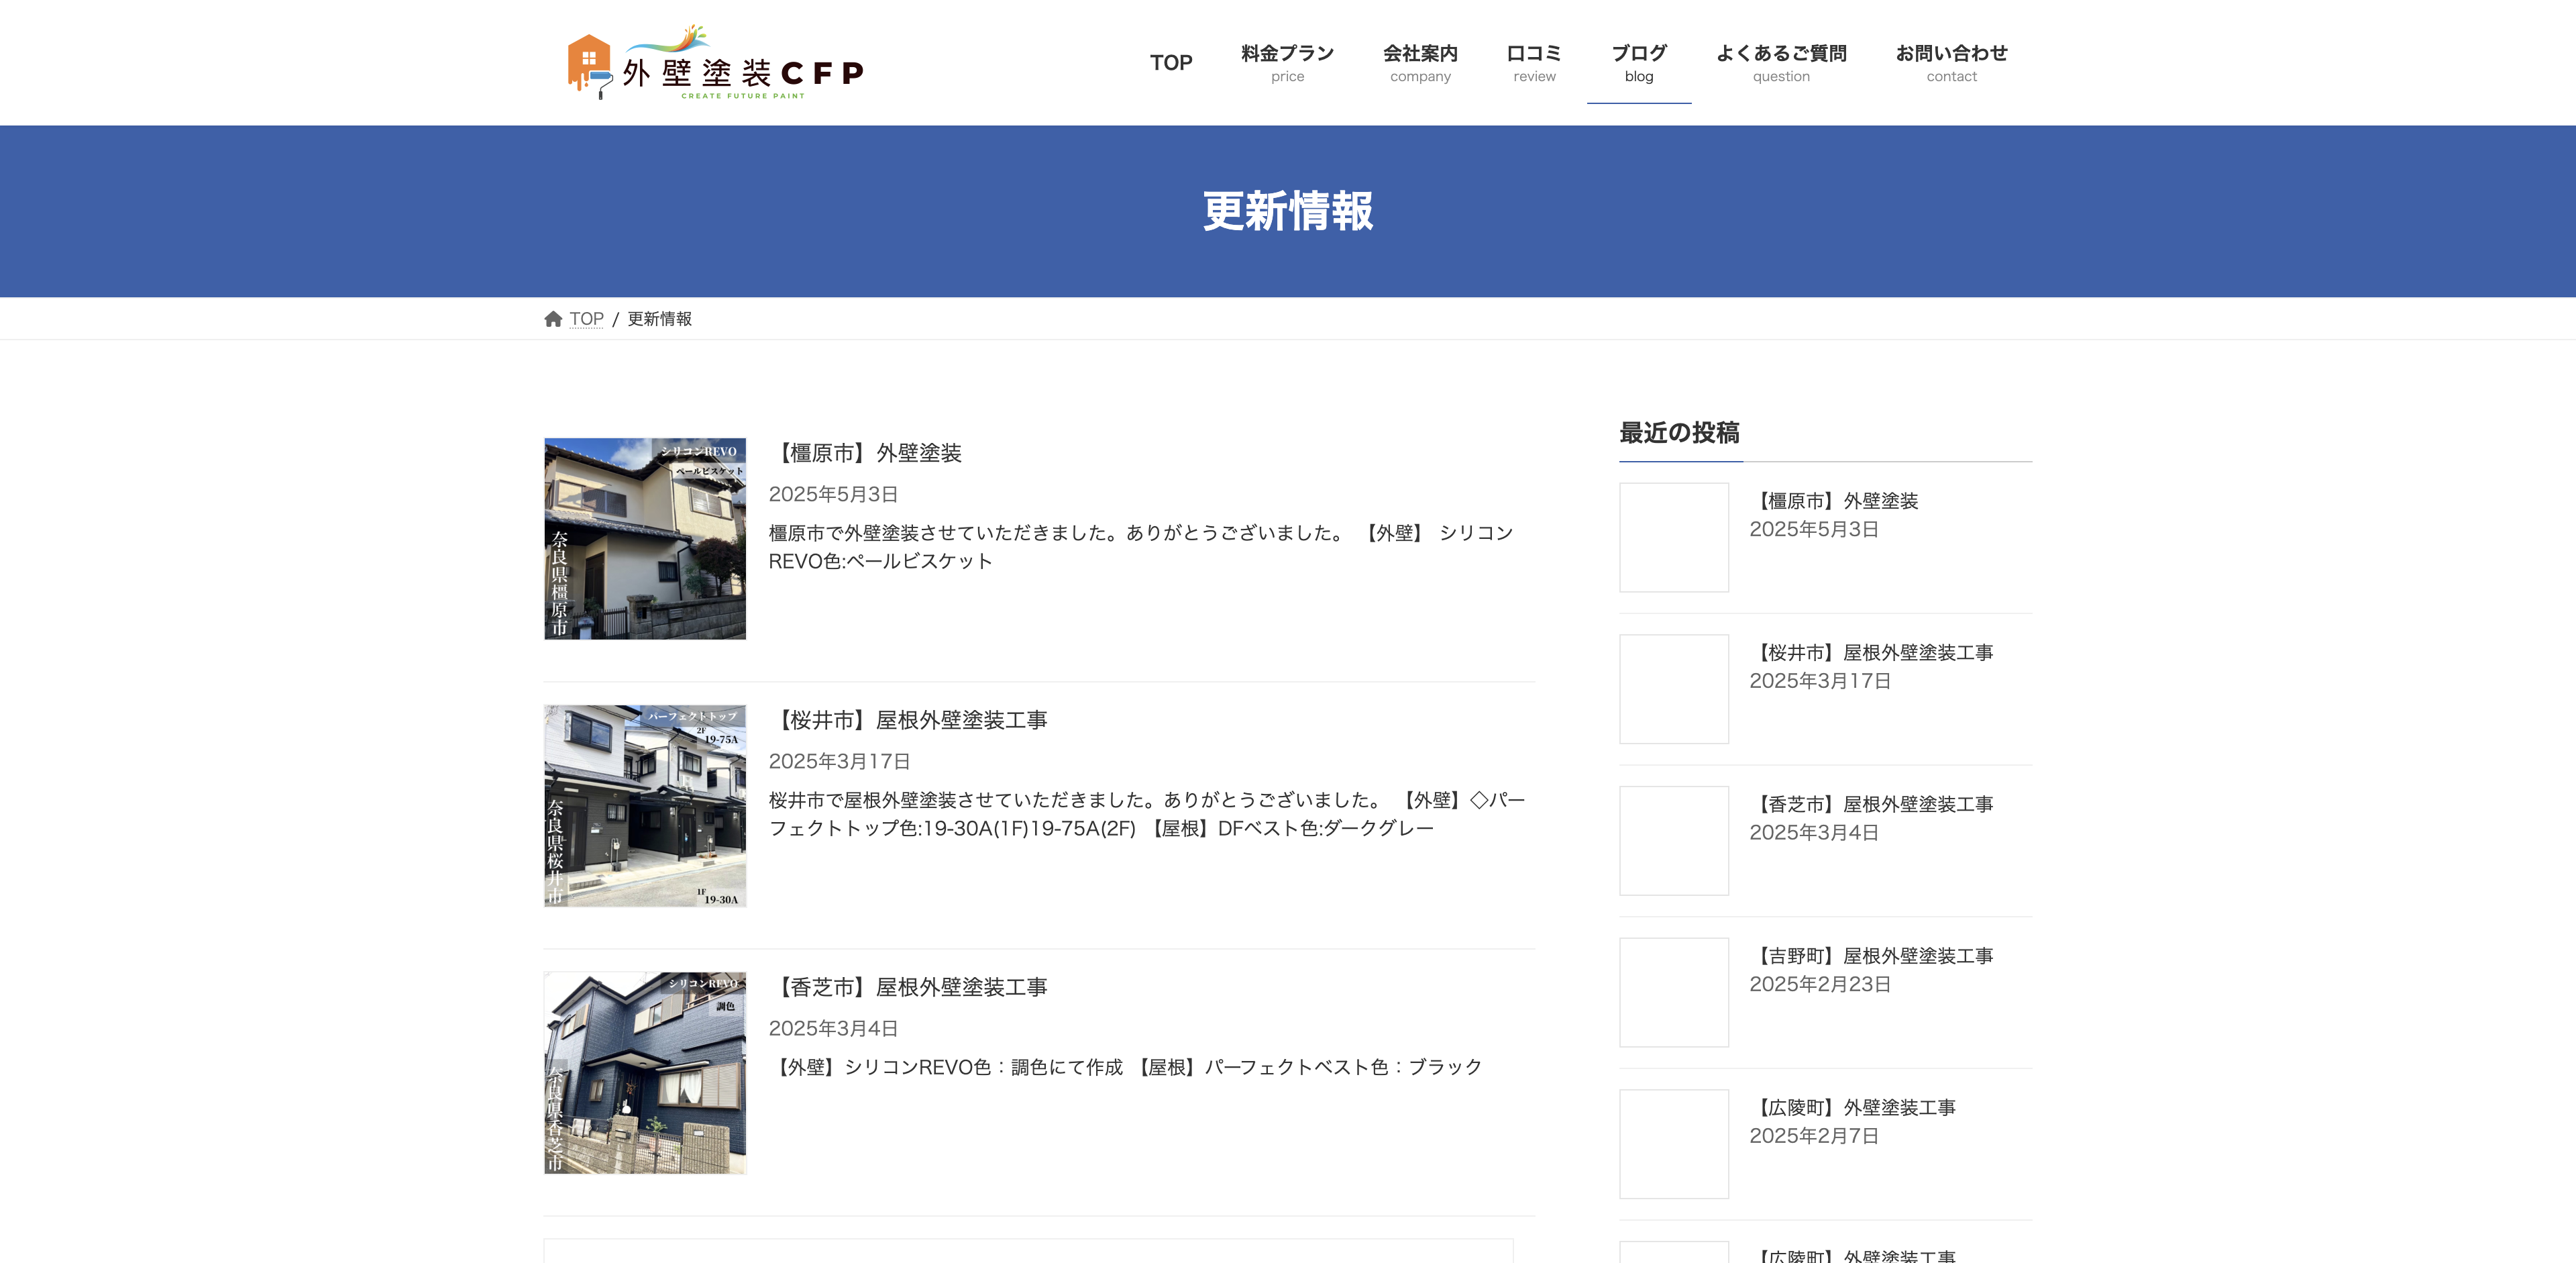Click sidebar thumbnail beside 【吉野町】屋根外壁塗装工事

pos(1674,993)
